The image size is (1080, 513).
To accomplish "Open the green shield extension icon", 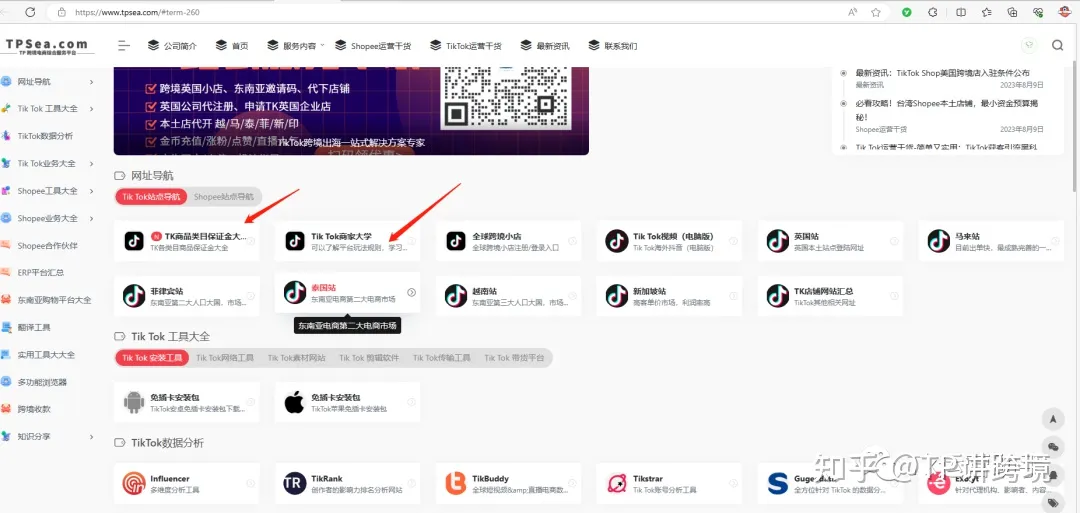I will tap(907, 12).
